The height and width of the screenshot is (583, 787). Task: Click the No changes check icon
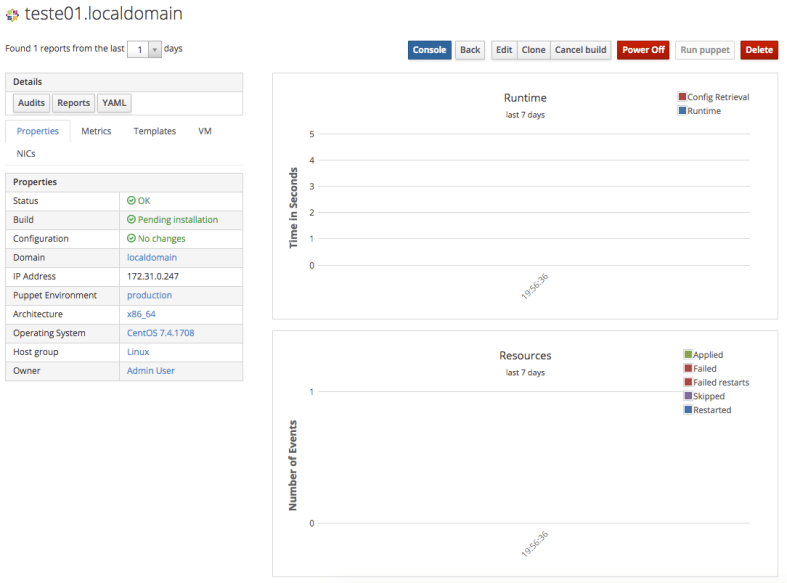click(x=131, y=239)
